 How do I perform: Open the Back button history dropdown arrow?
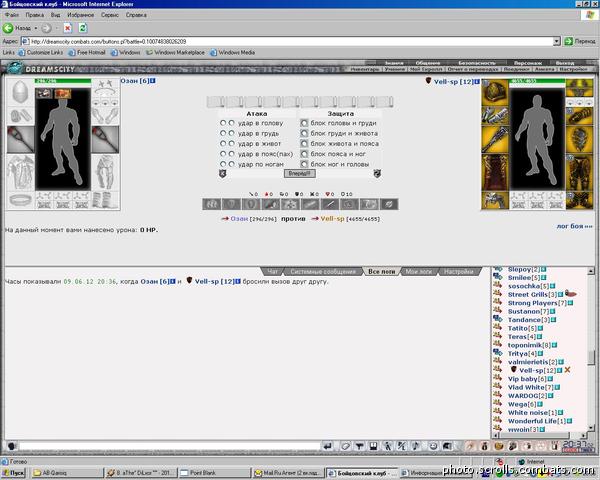[x=36, y=28]
